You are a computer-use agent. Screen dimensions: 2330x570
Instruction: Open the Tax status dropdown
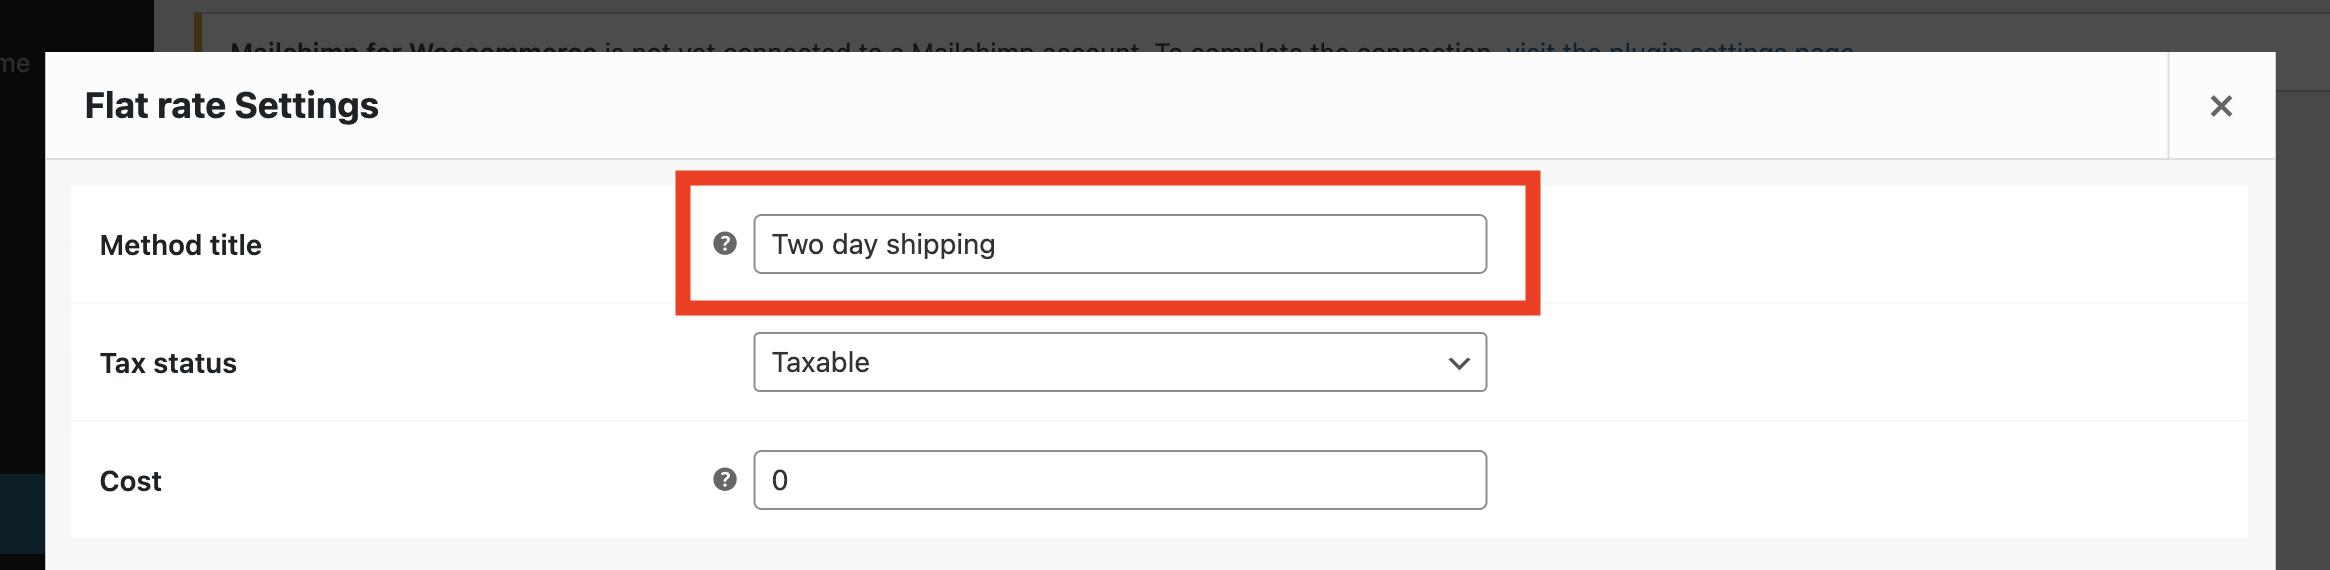(x=1120, y=362)
